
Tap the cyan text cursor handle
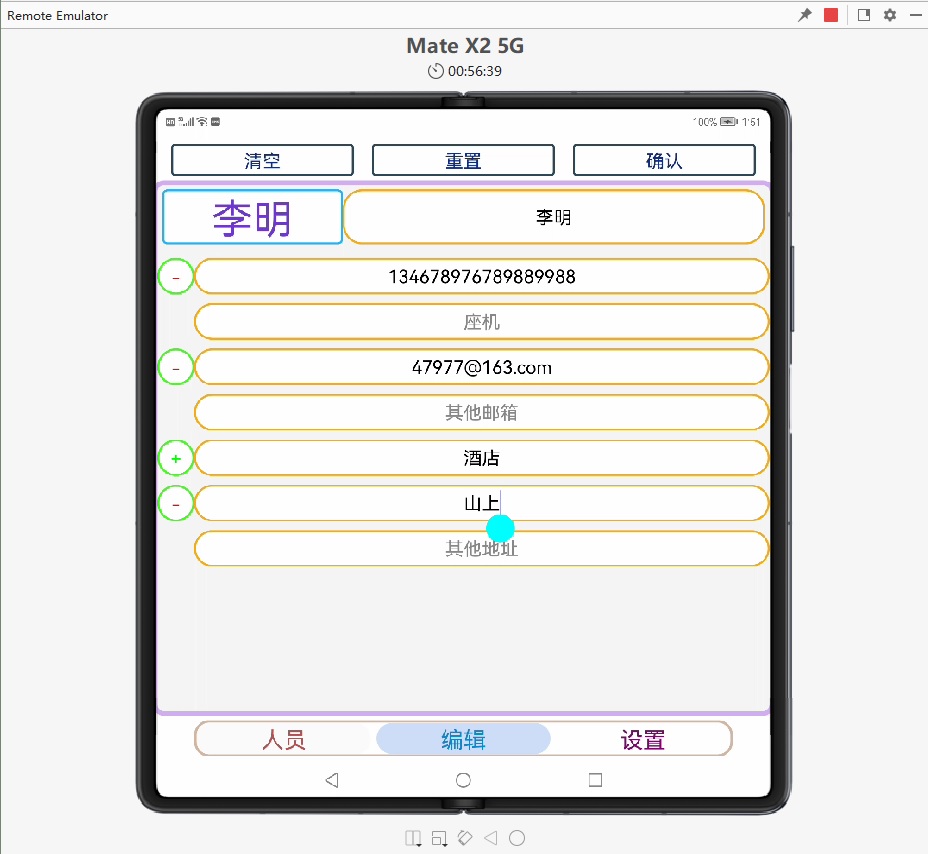[x=500, y=528]
